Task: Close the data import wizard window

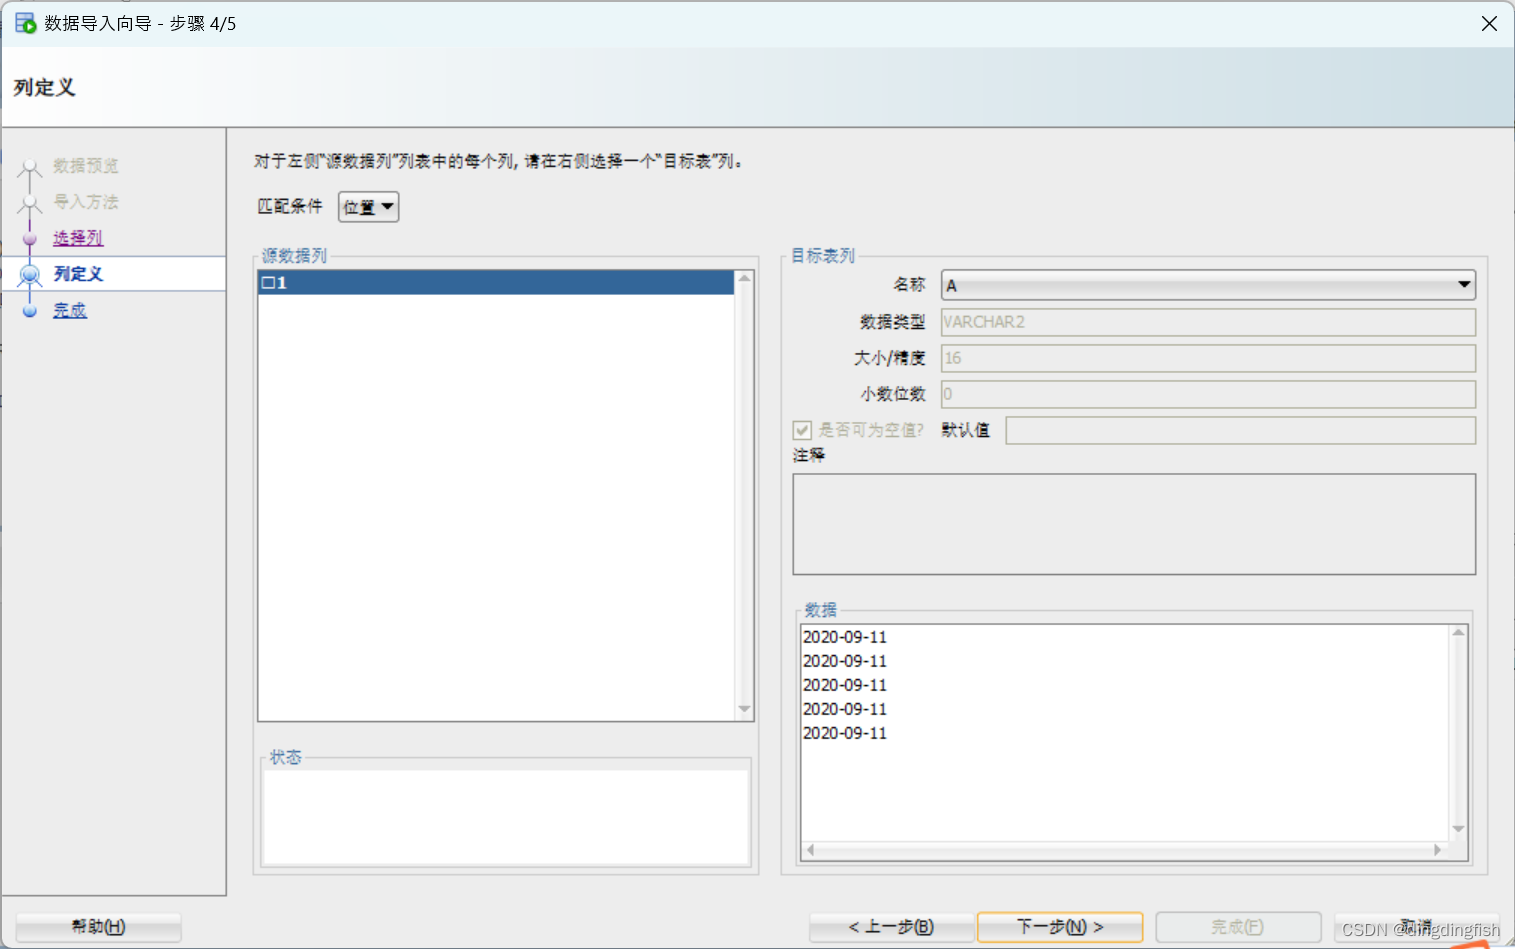Action: click(x=1489, y=23)
